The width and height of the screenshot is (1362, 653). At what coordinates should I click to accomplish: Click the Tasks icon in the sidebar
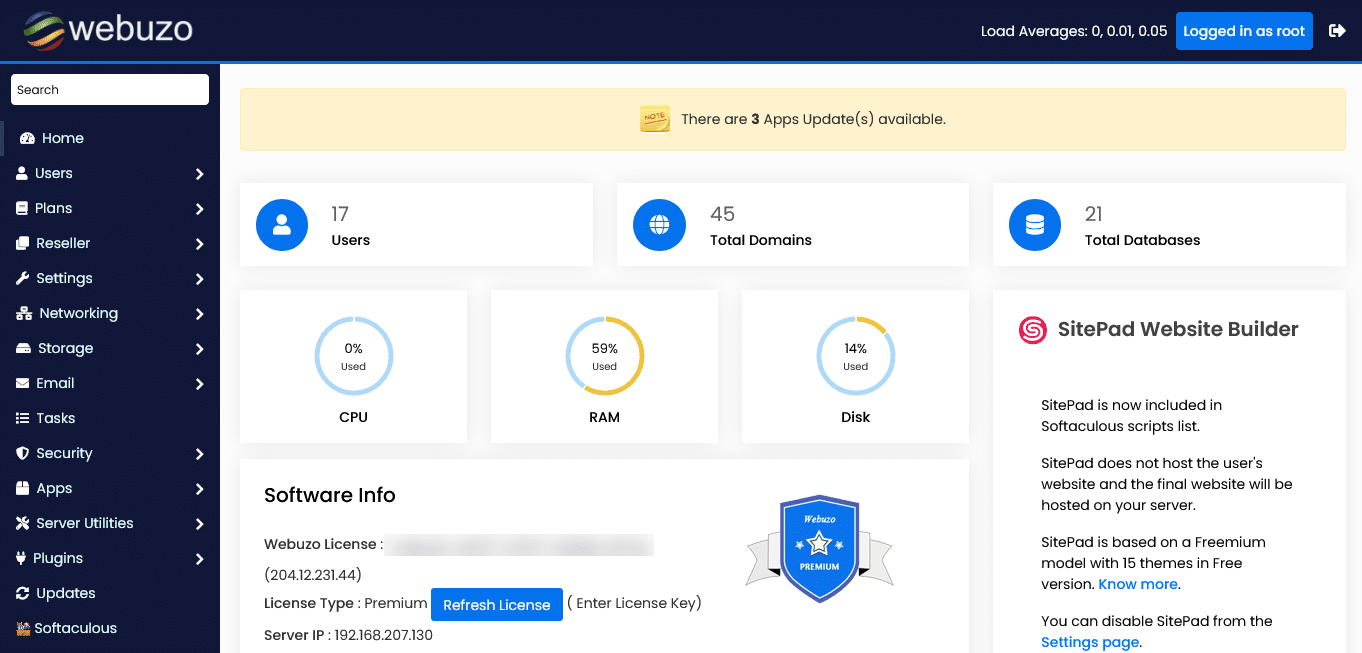[23, 418]
